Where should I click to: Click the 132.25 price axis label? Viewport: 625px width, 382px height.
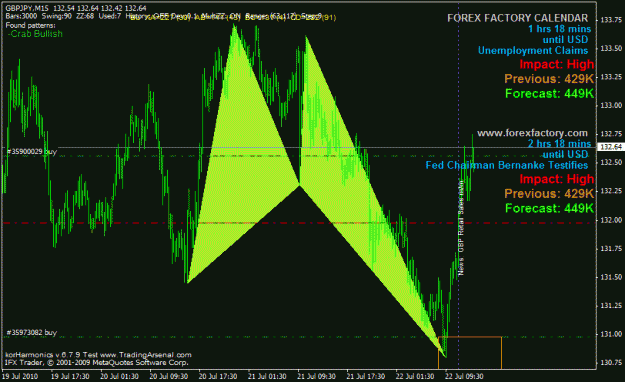(611, 191)
